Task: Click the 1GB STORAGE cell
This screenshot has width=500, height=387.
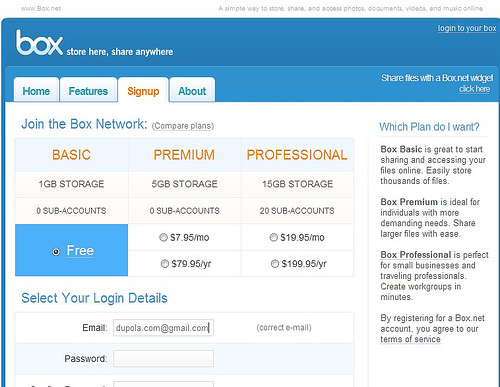Action: (71, 184)
